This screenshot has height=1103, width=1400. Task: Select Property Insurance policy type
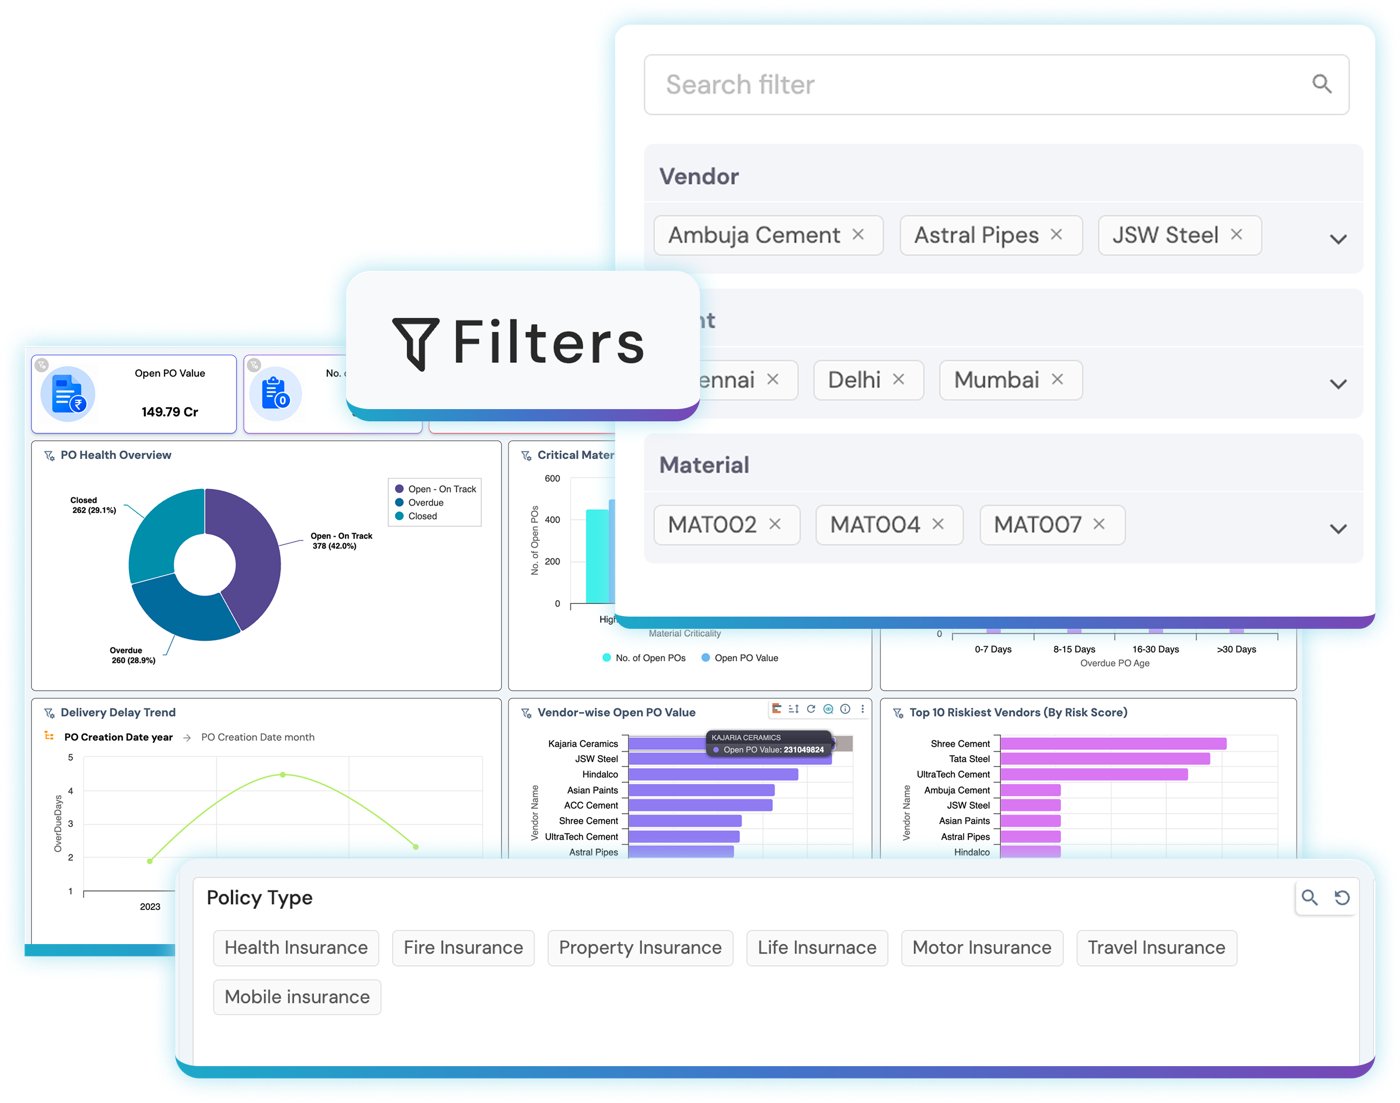[x=640, y=948]
